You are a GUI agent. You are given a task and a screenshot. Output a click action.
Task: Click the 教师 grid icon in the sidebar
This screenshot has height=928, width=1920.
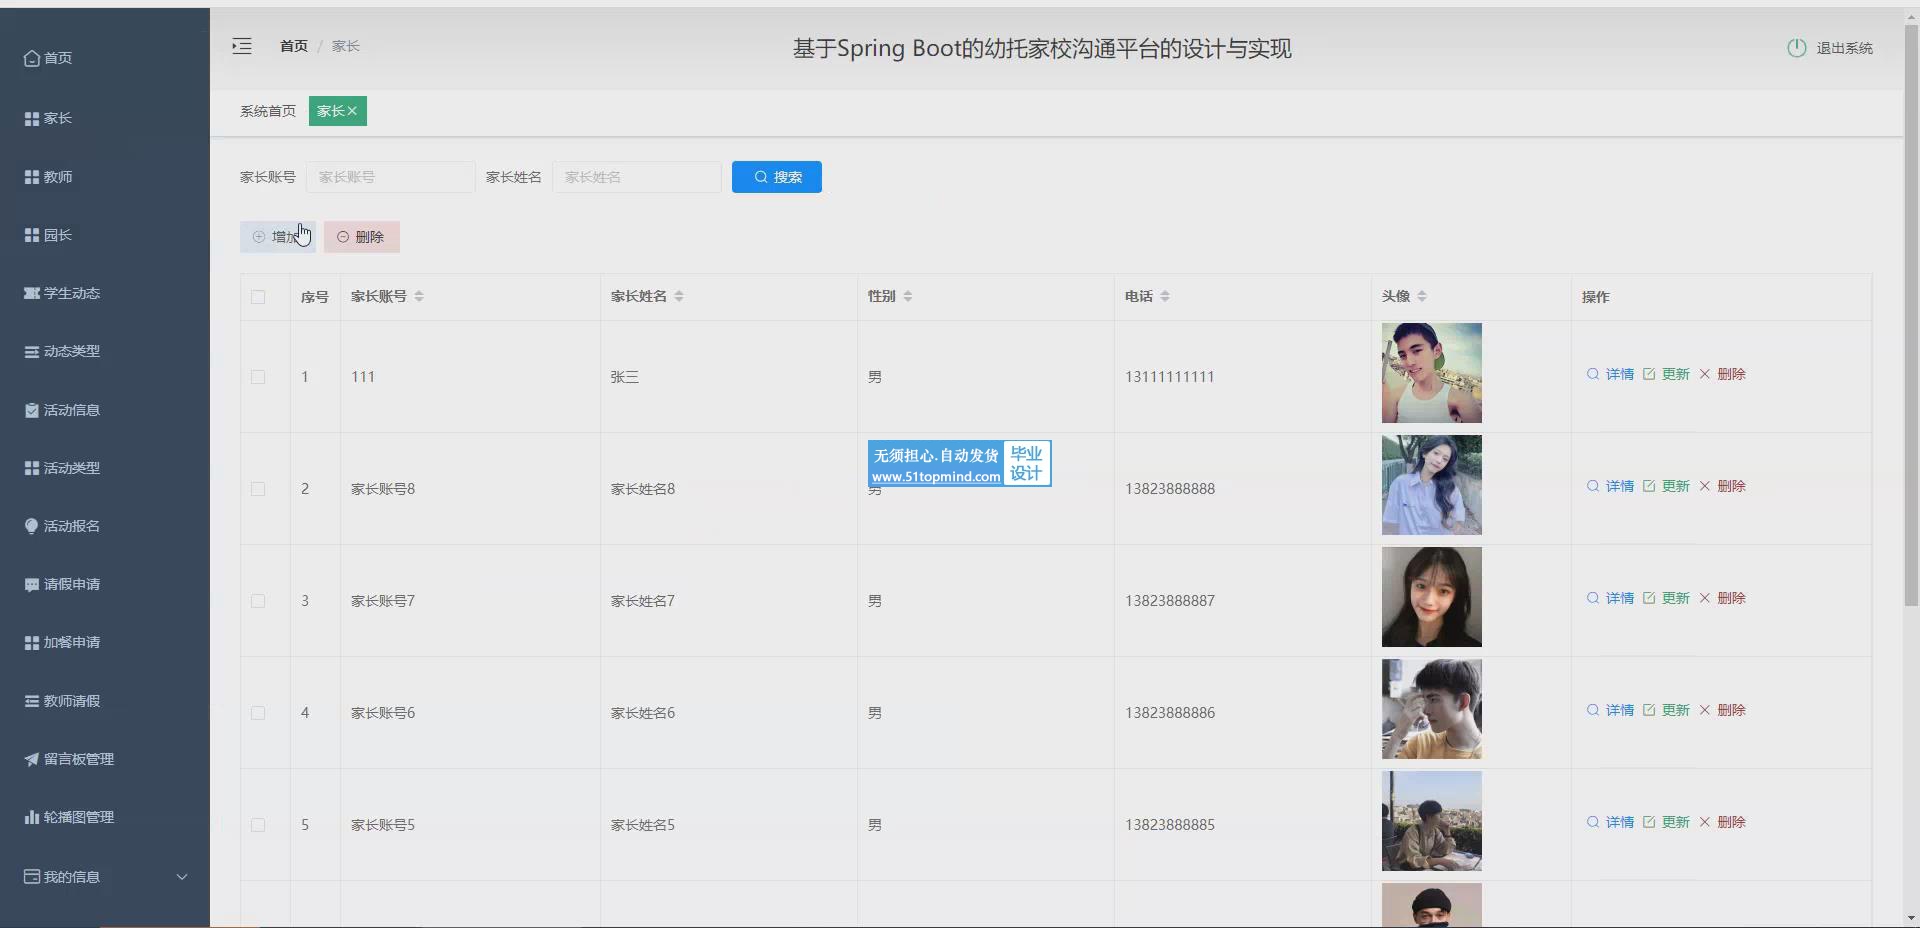point(32,177)
